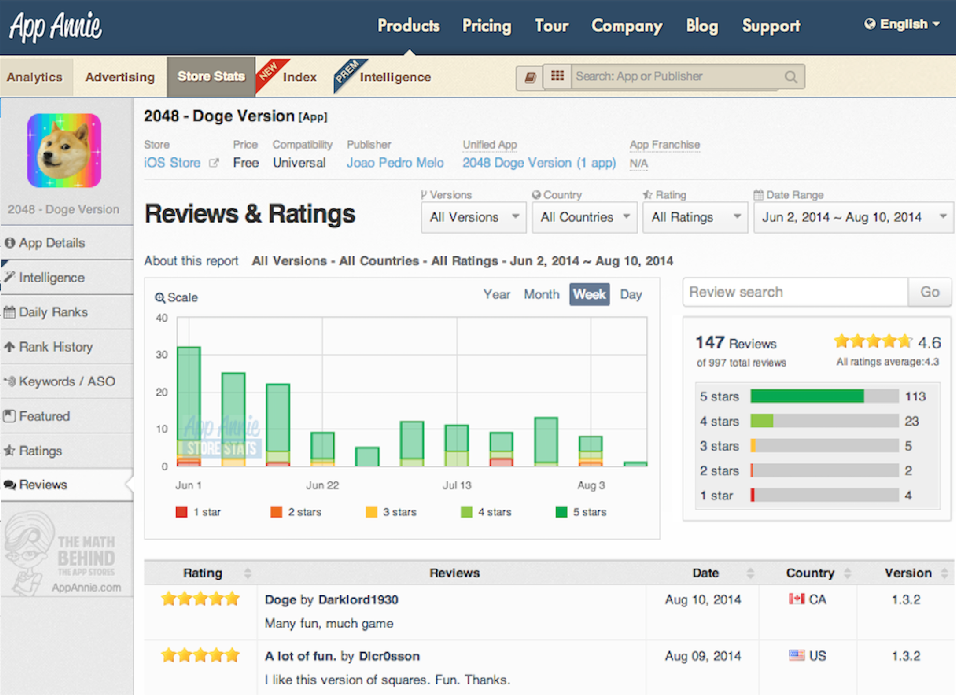Open the iOS Store link

coord(172,163)
